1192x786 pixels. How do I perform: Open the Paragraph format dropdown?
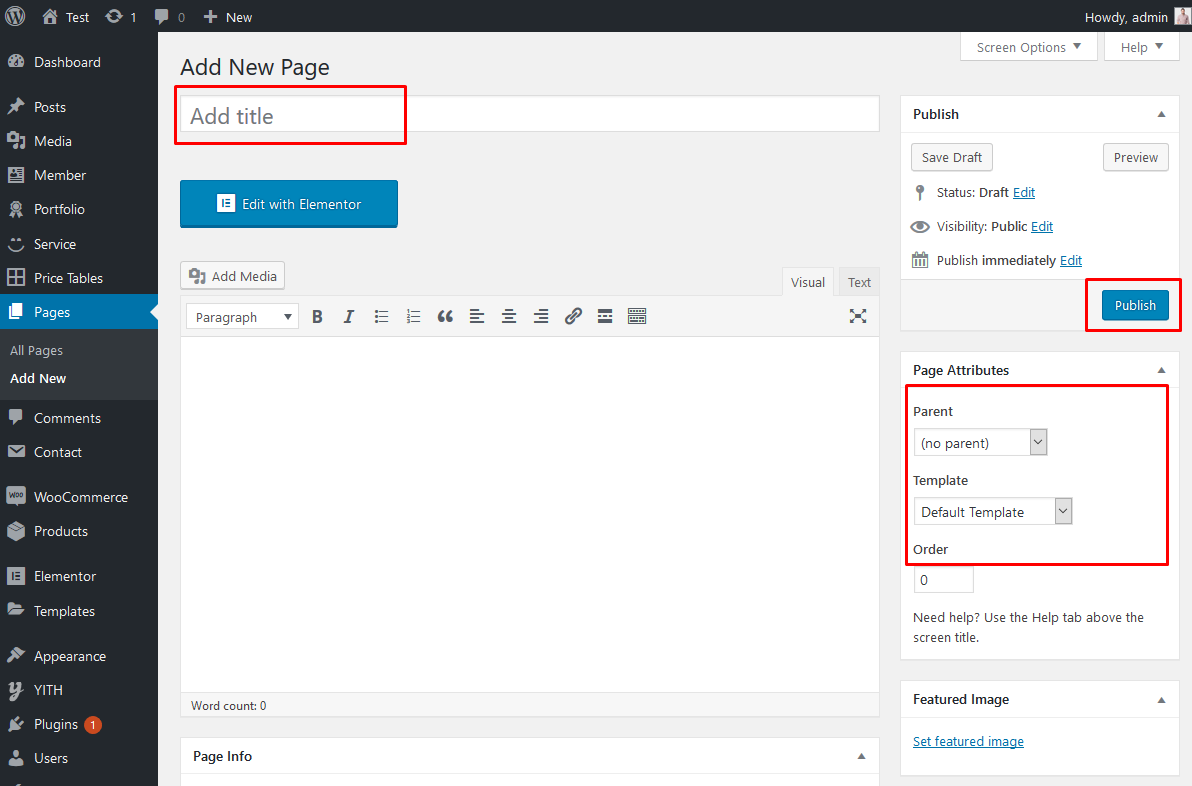coord(242,317)
